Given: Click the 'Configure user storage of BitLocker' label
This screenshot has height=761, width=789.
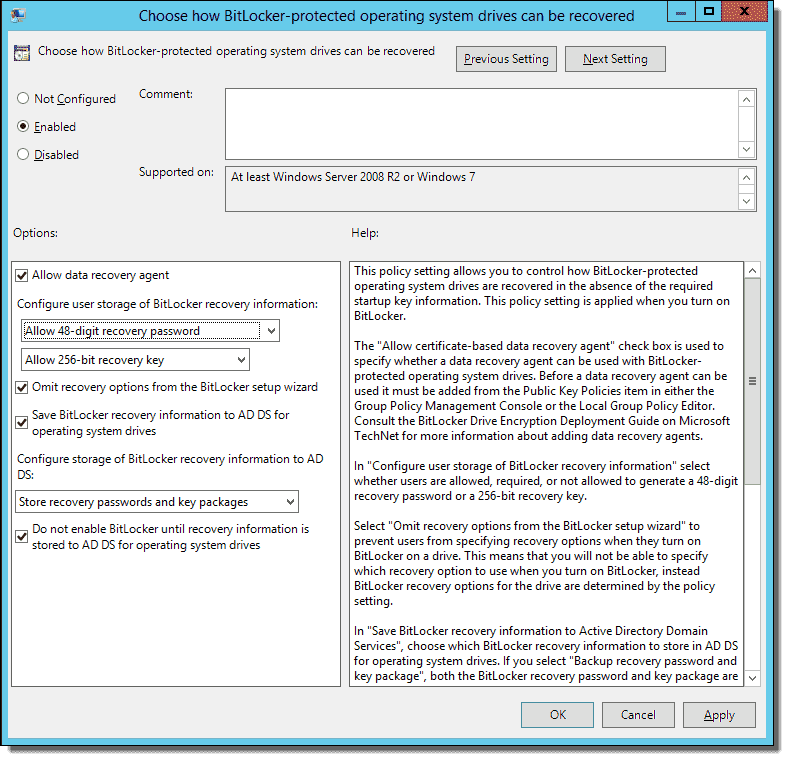Looking at the screenshot, I should point(168,305).
